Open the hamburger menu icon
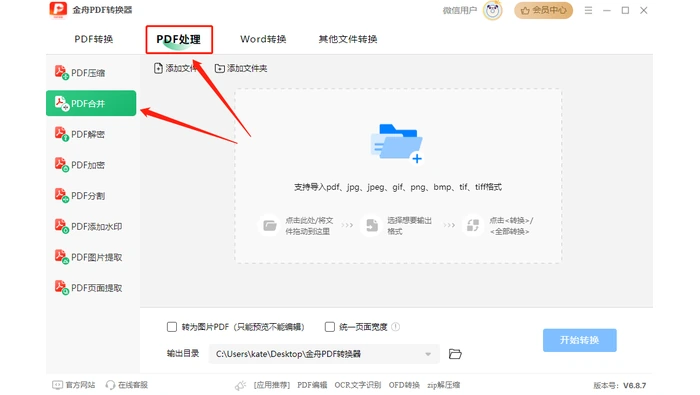Screen dimensions: 700x395 pos(588,10)
